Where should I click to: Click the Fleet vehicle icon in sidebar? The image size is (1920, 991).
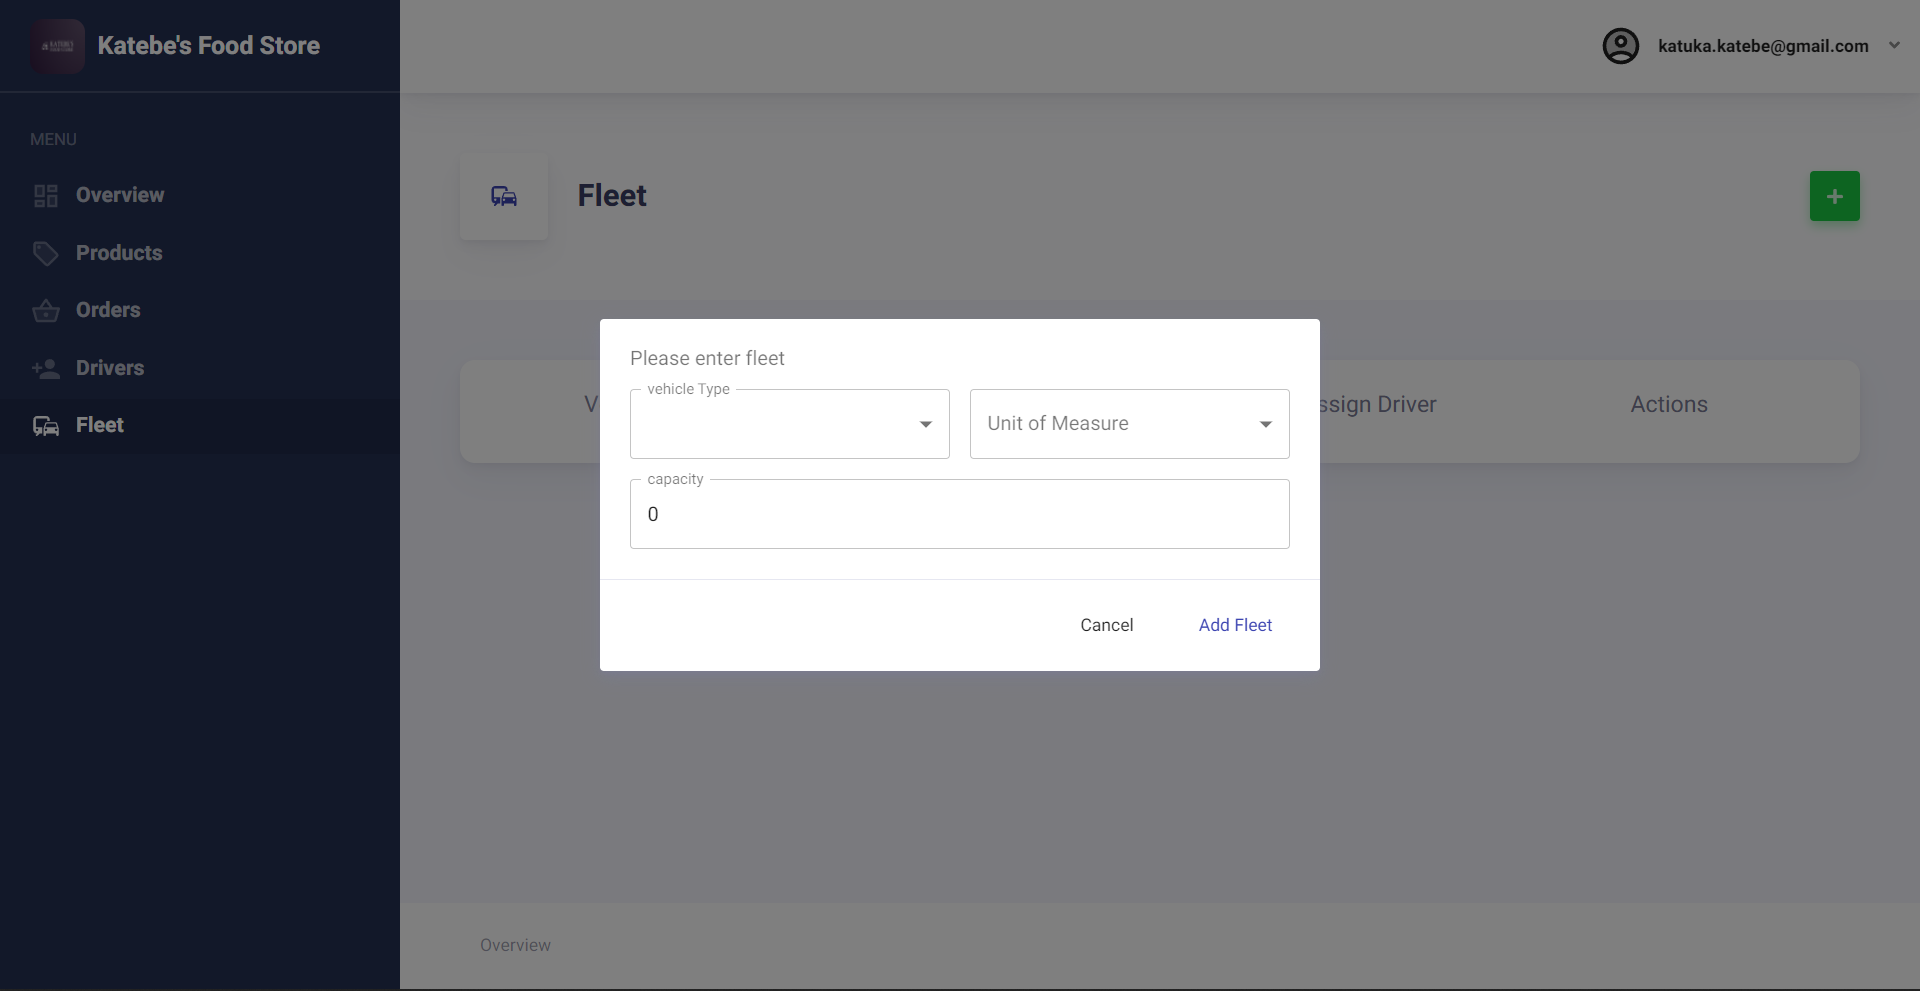(x=46, y=426)
